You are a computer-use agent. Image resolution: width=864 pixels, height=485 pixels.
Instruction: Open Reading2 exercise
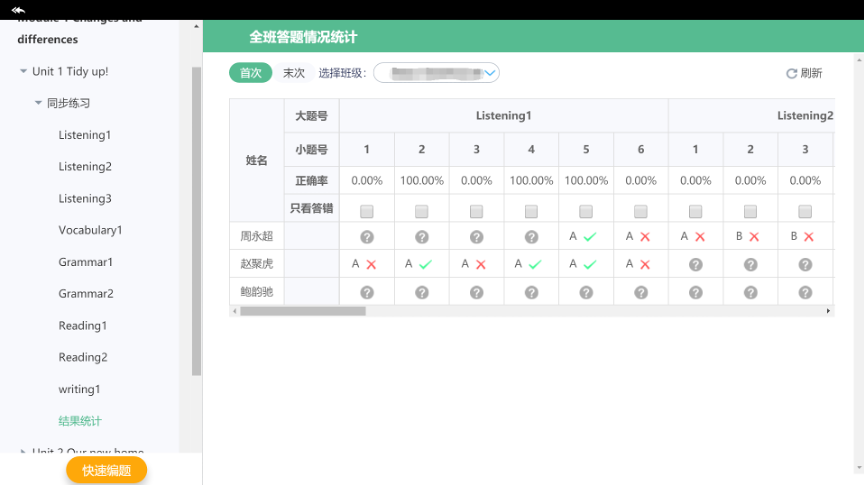point(83,357)
